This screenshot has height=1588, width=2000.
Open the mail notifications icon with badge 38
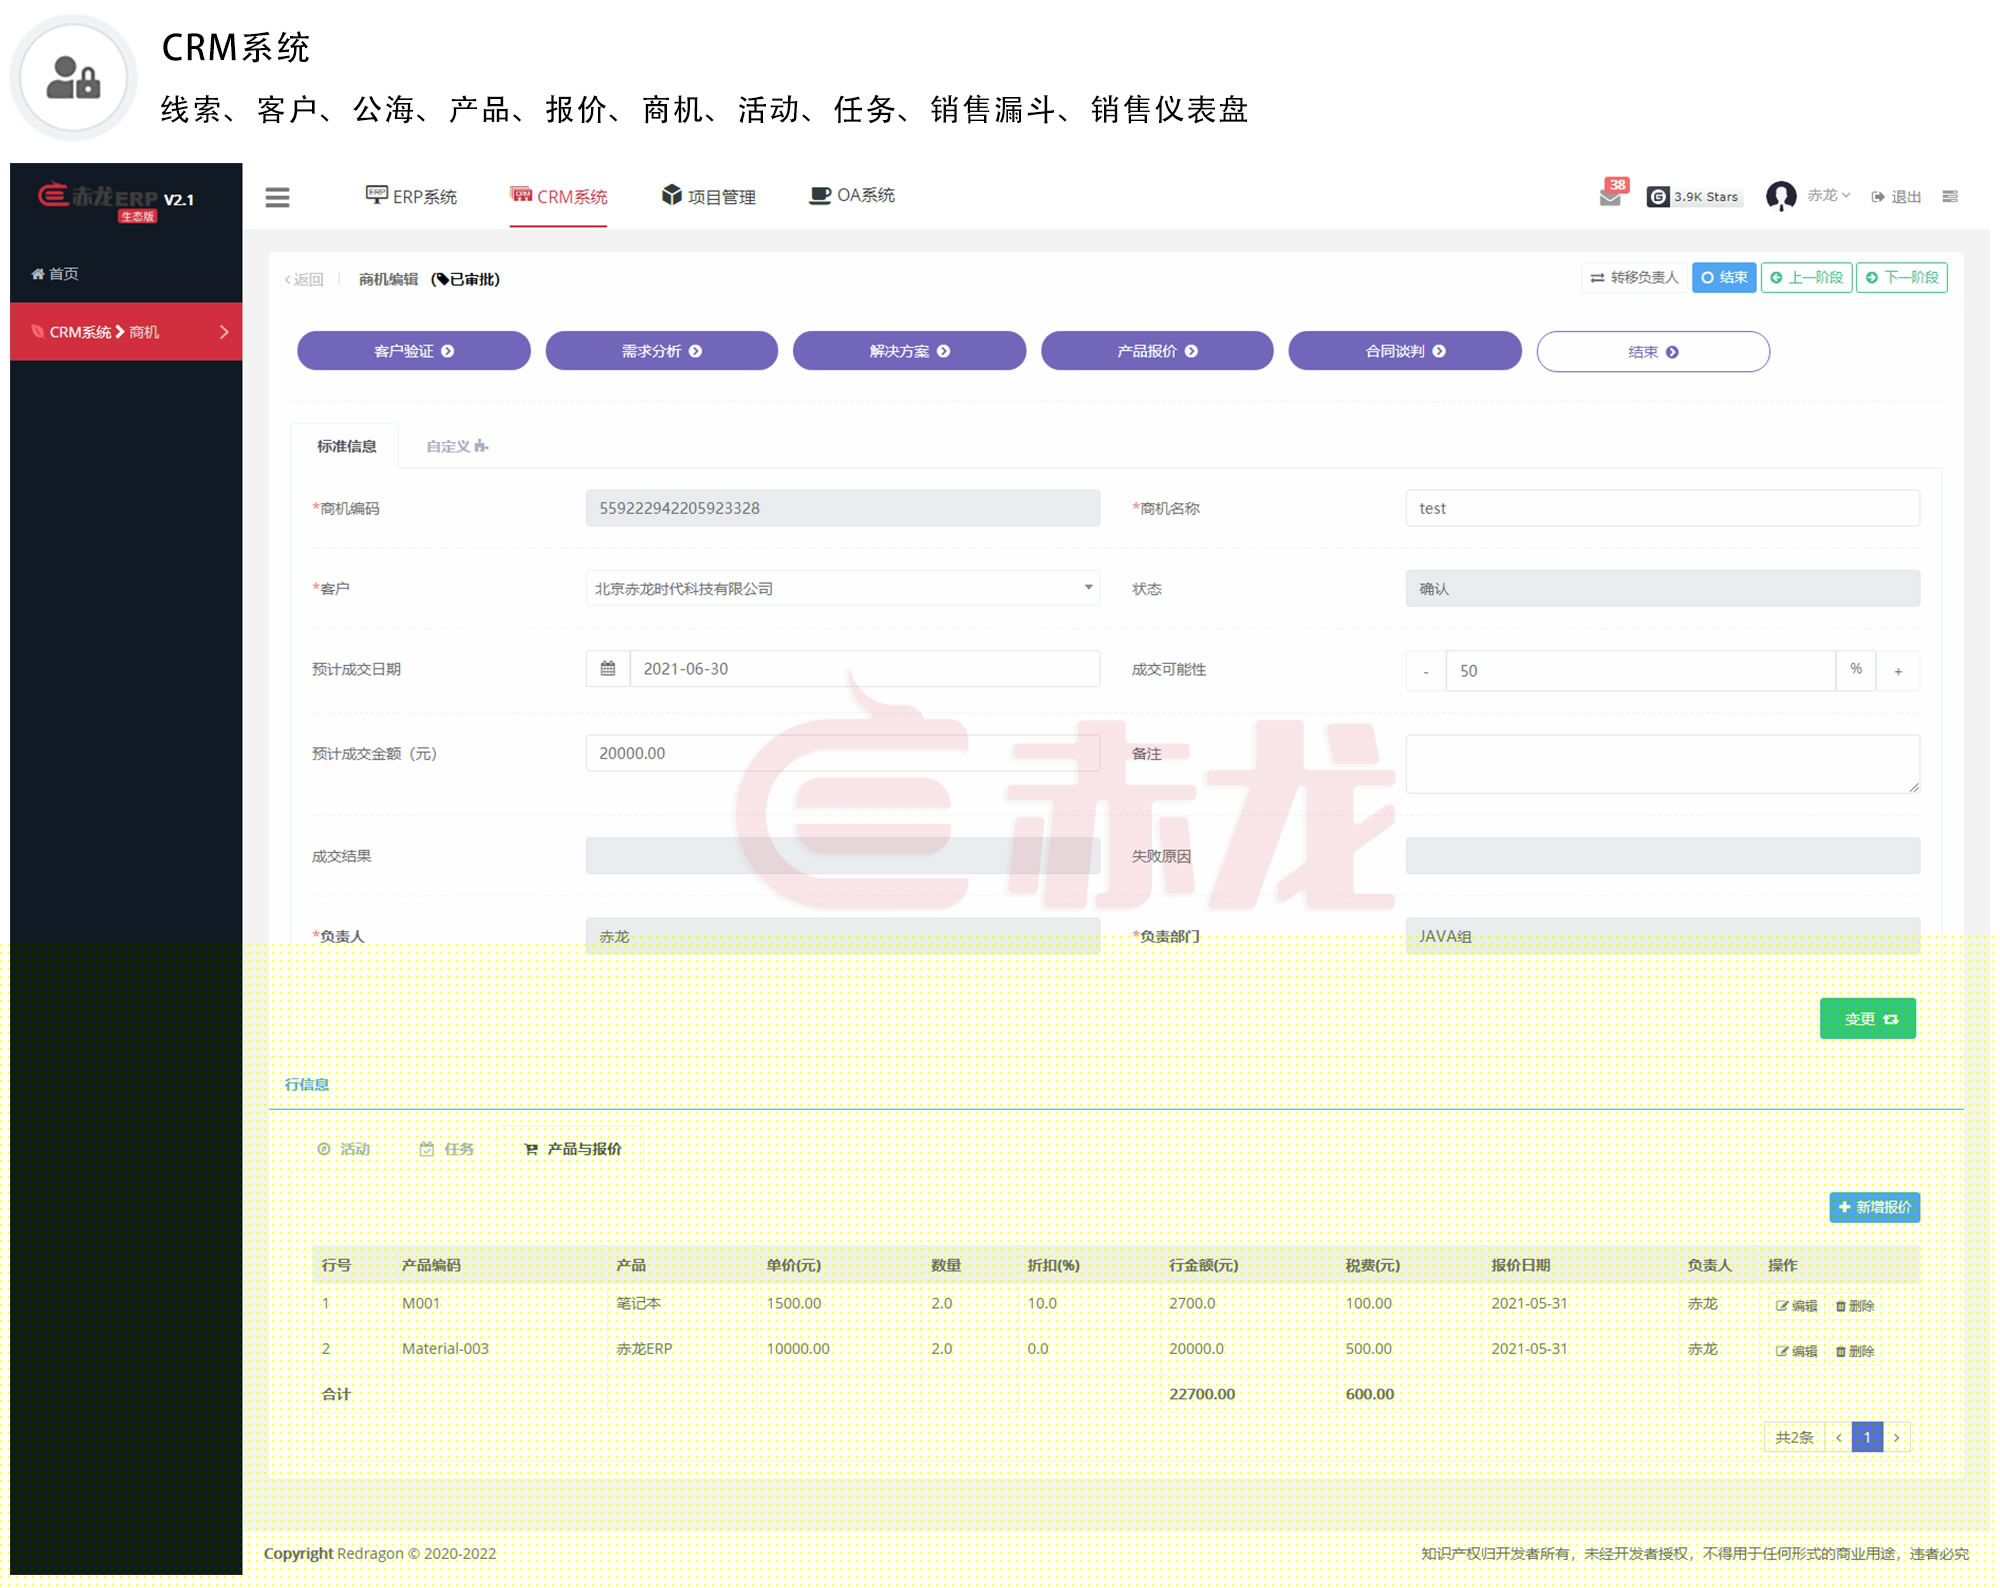pos(1609,197)
